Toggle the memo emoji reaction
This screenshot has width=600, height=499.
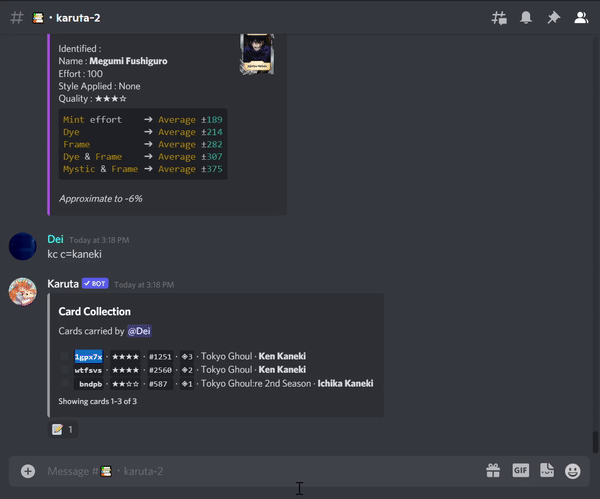click(x=62, y=429)
